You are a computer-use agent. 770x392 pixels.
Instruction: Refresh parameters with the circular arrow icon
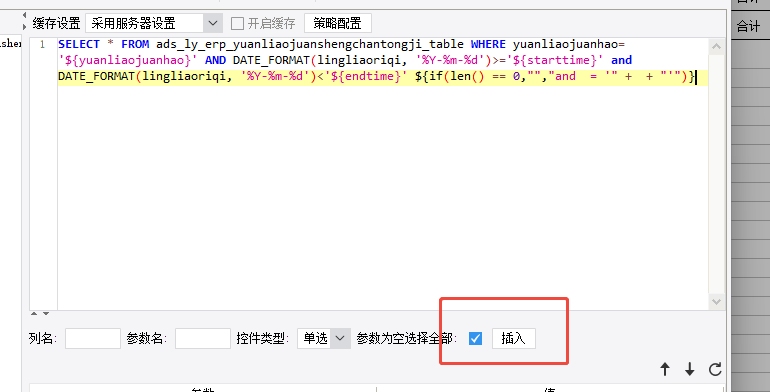[715, 369]
